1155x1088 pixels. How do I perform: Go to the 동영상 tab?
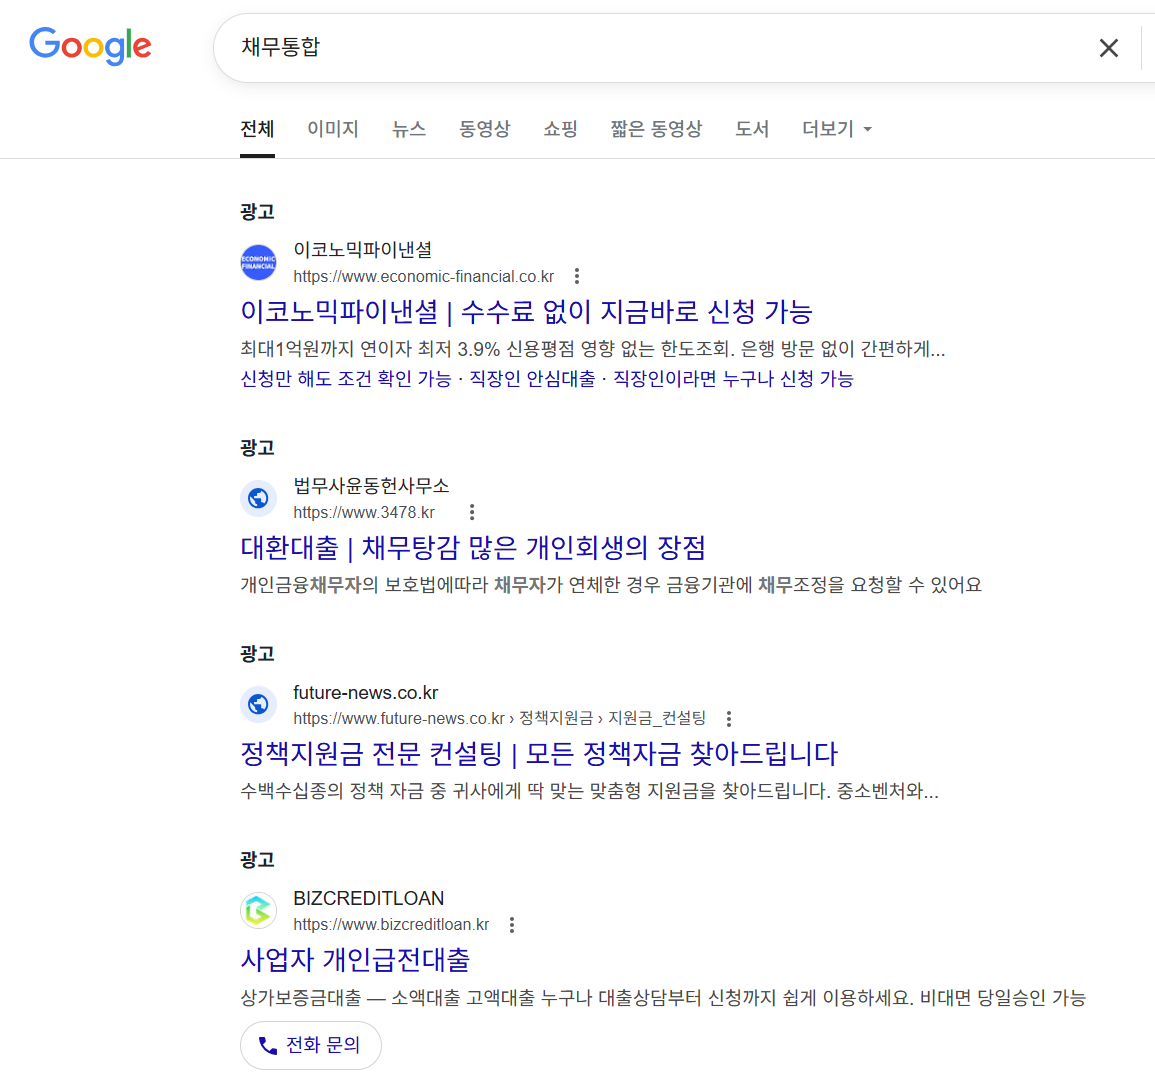click(x=485, y=129)
